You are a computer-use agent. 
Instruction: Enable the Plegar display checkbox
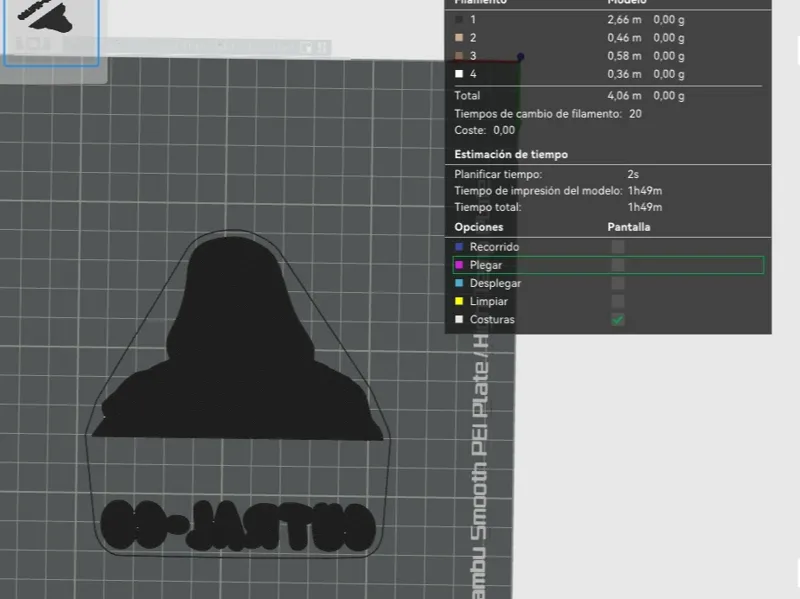click(618, 265)
